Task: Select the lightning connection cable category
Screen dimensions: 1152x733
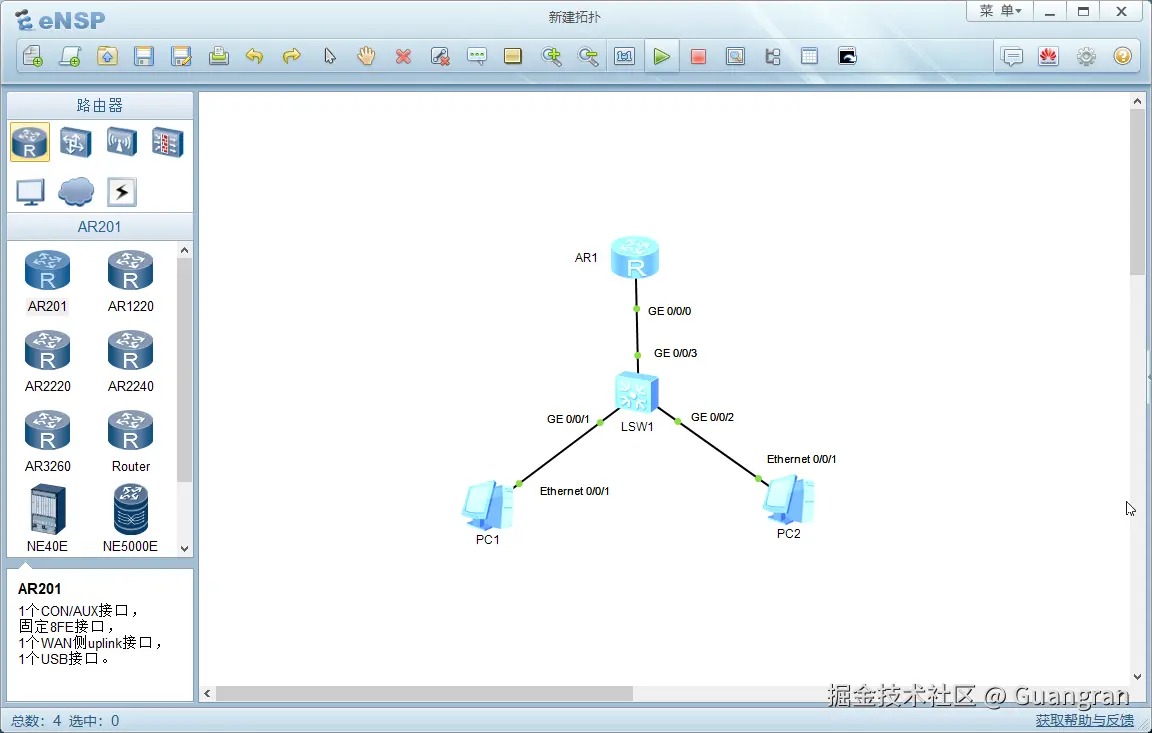Action: (121, 192)
